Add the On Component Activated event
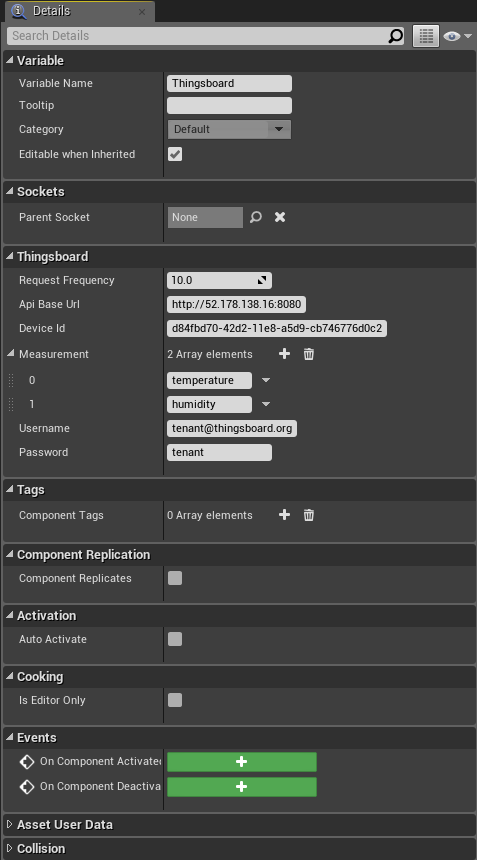The width and height of the screenshot is (477, 860). pos(242,762)
